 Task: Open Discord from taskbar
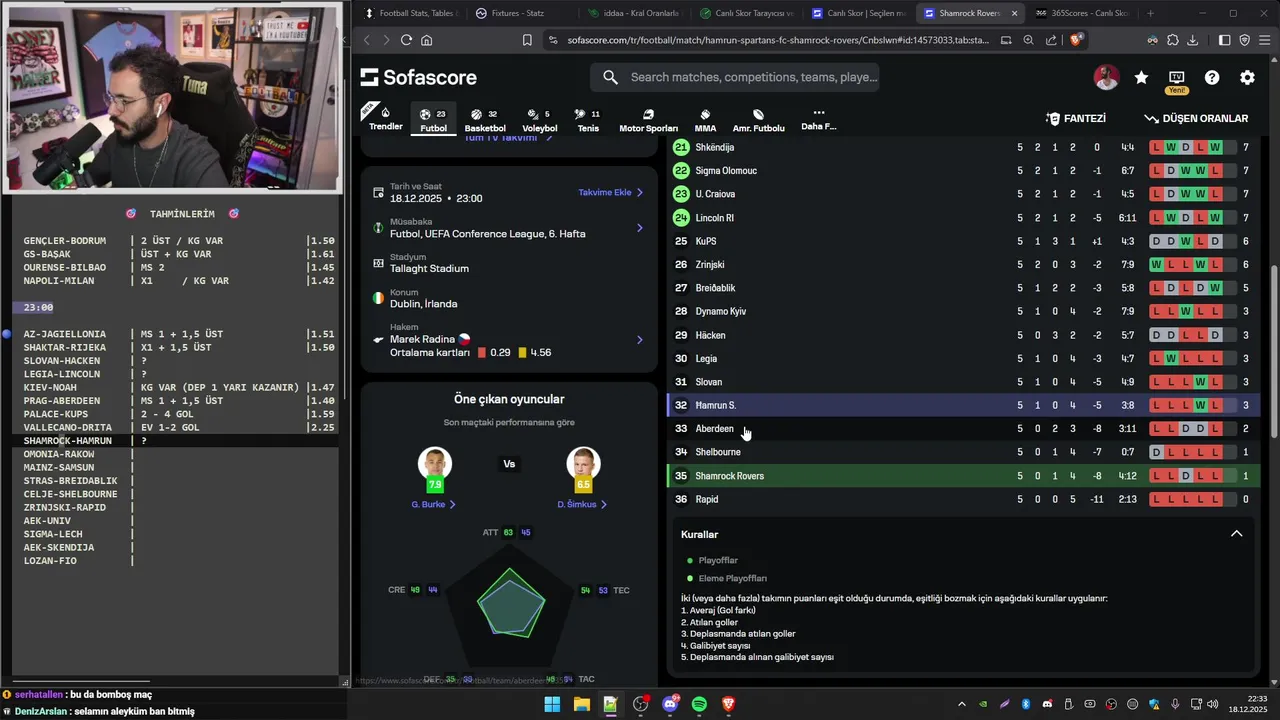(669, 704)
